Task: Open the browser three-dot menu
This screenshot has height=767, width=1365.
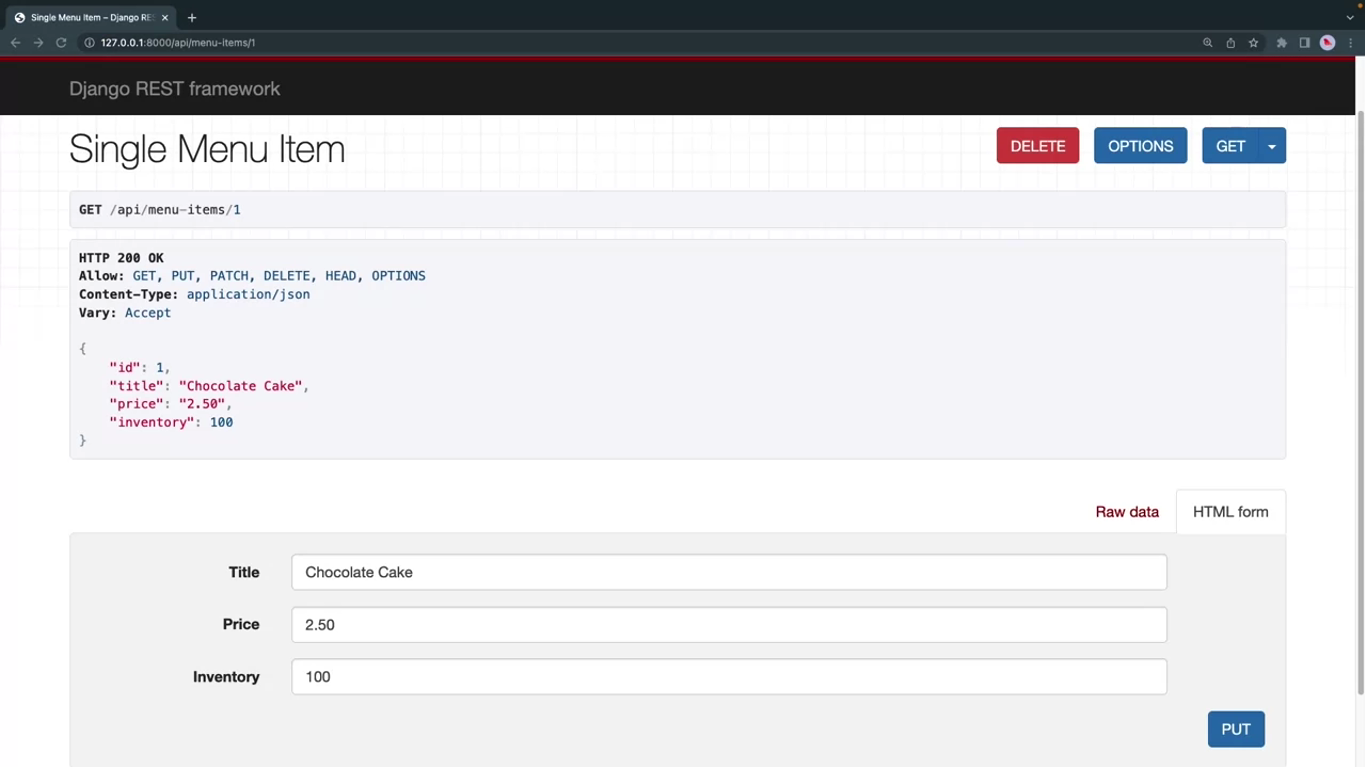Action: [1351, 43]
